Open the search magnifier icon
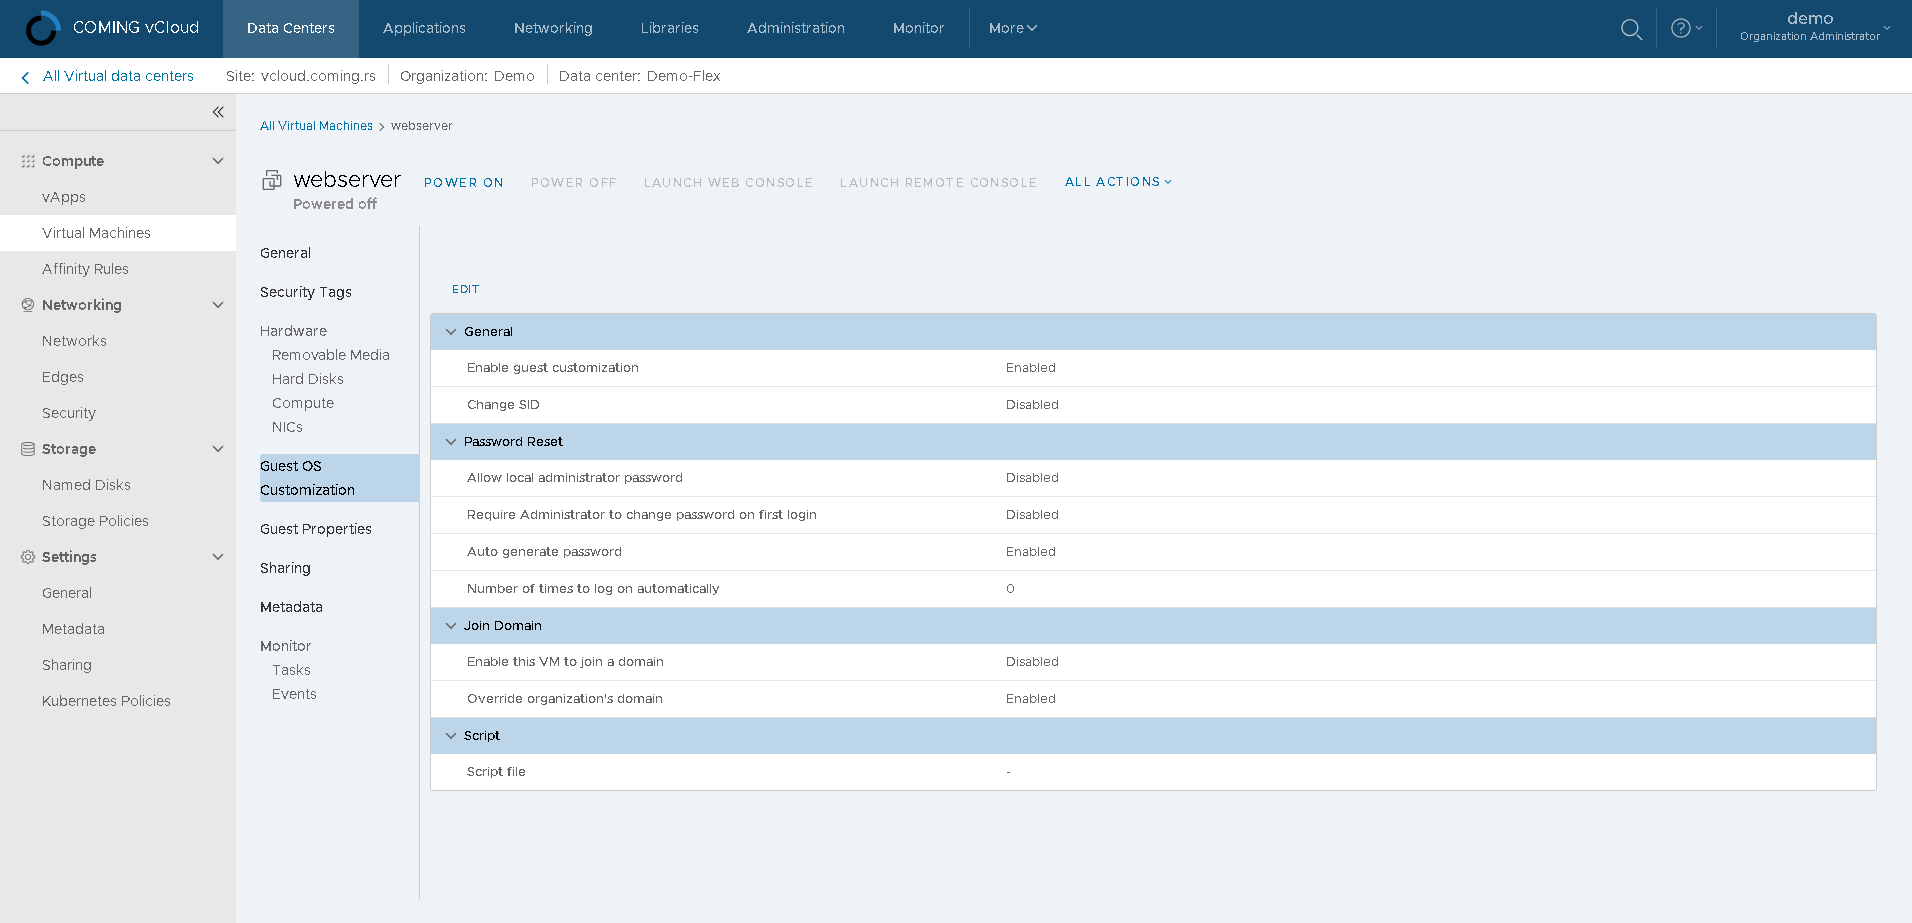Image resolution: width=1912 pixels, height=923 pixels. [1631, 29]
